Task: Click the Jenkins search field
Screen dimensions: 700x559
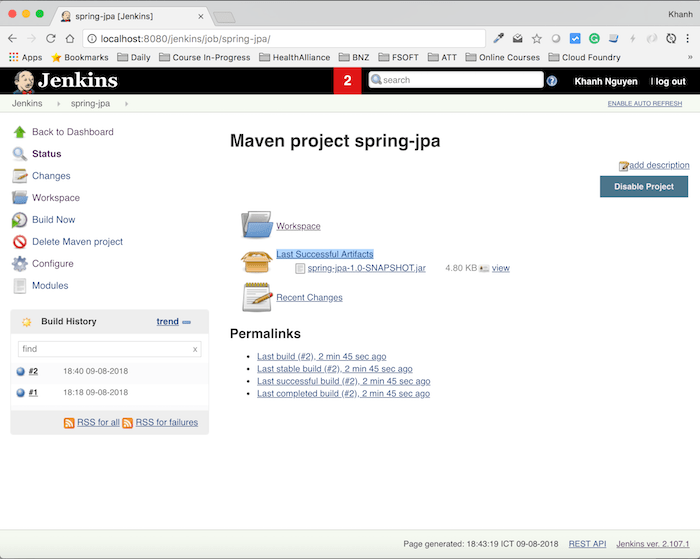Action: click(x=456, y=80)
